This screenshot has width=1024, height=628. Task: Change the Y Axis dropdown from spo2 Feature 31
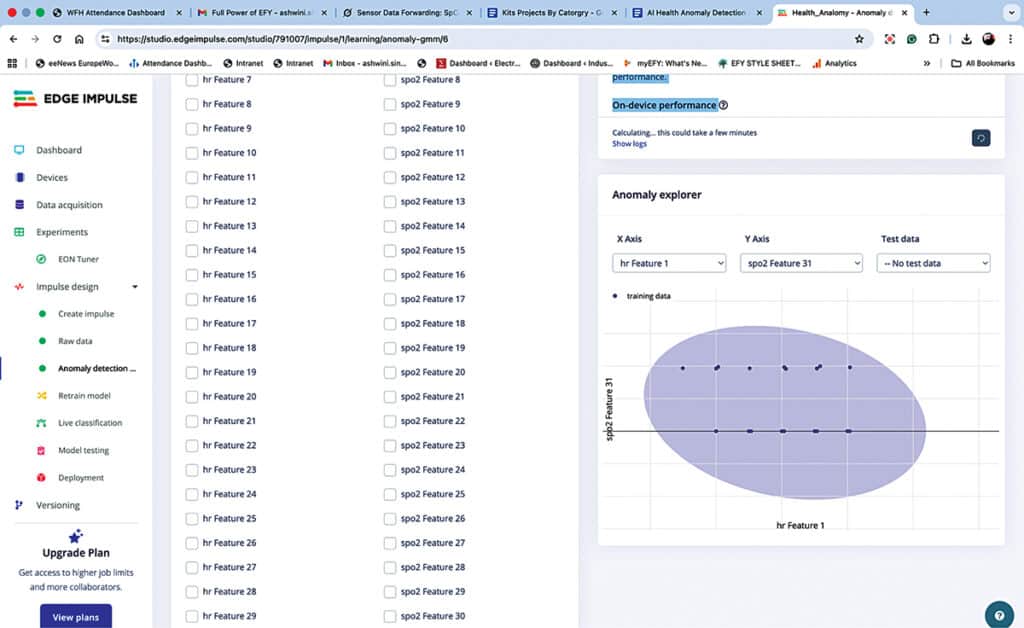[800, 262]
